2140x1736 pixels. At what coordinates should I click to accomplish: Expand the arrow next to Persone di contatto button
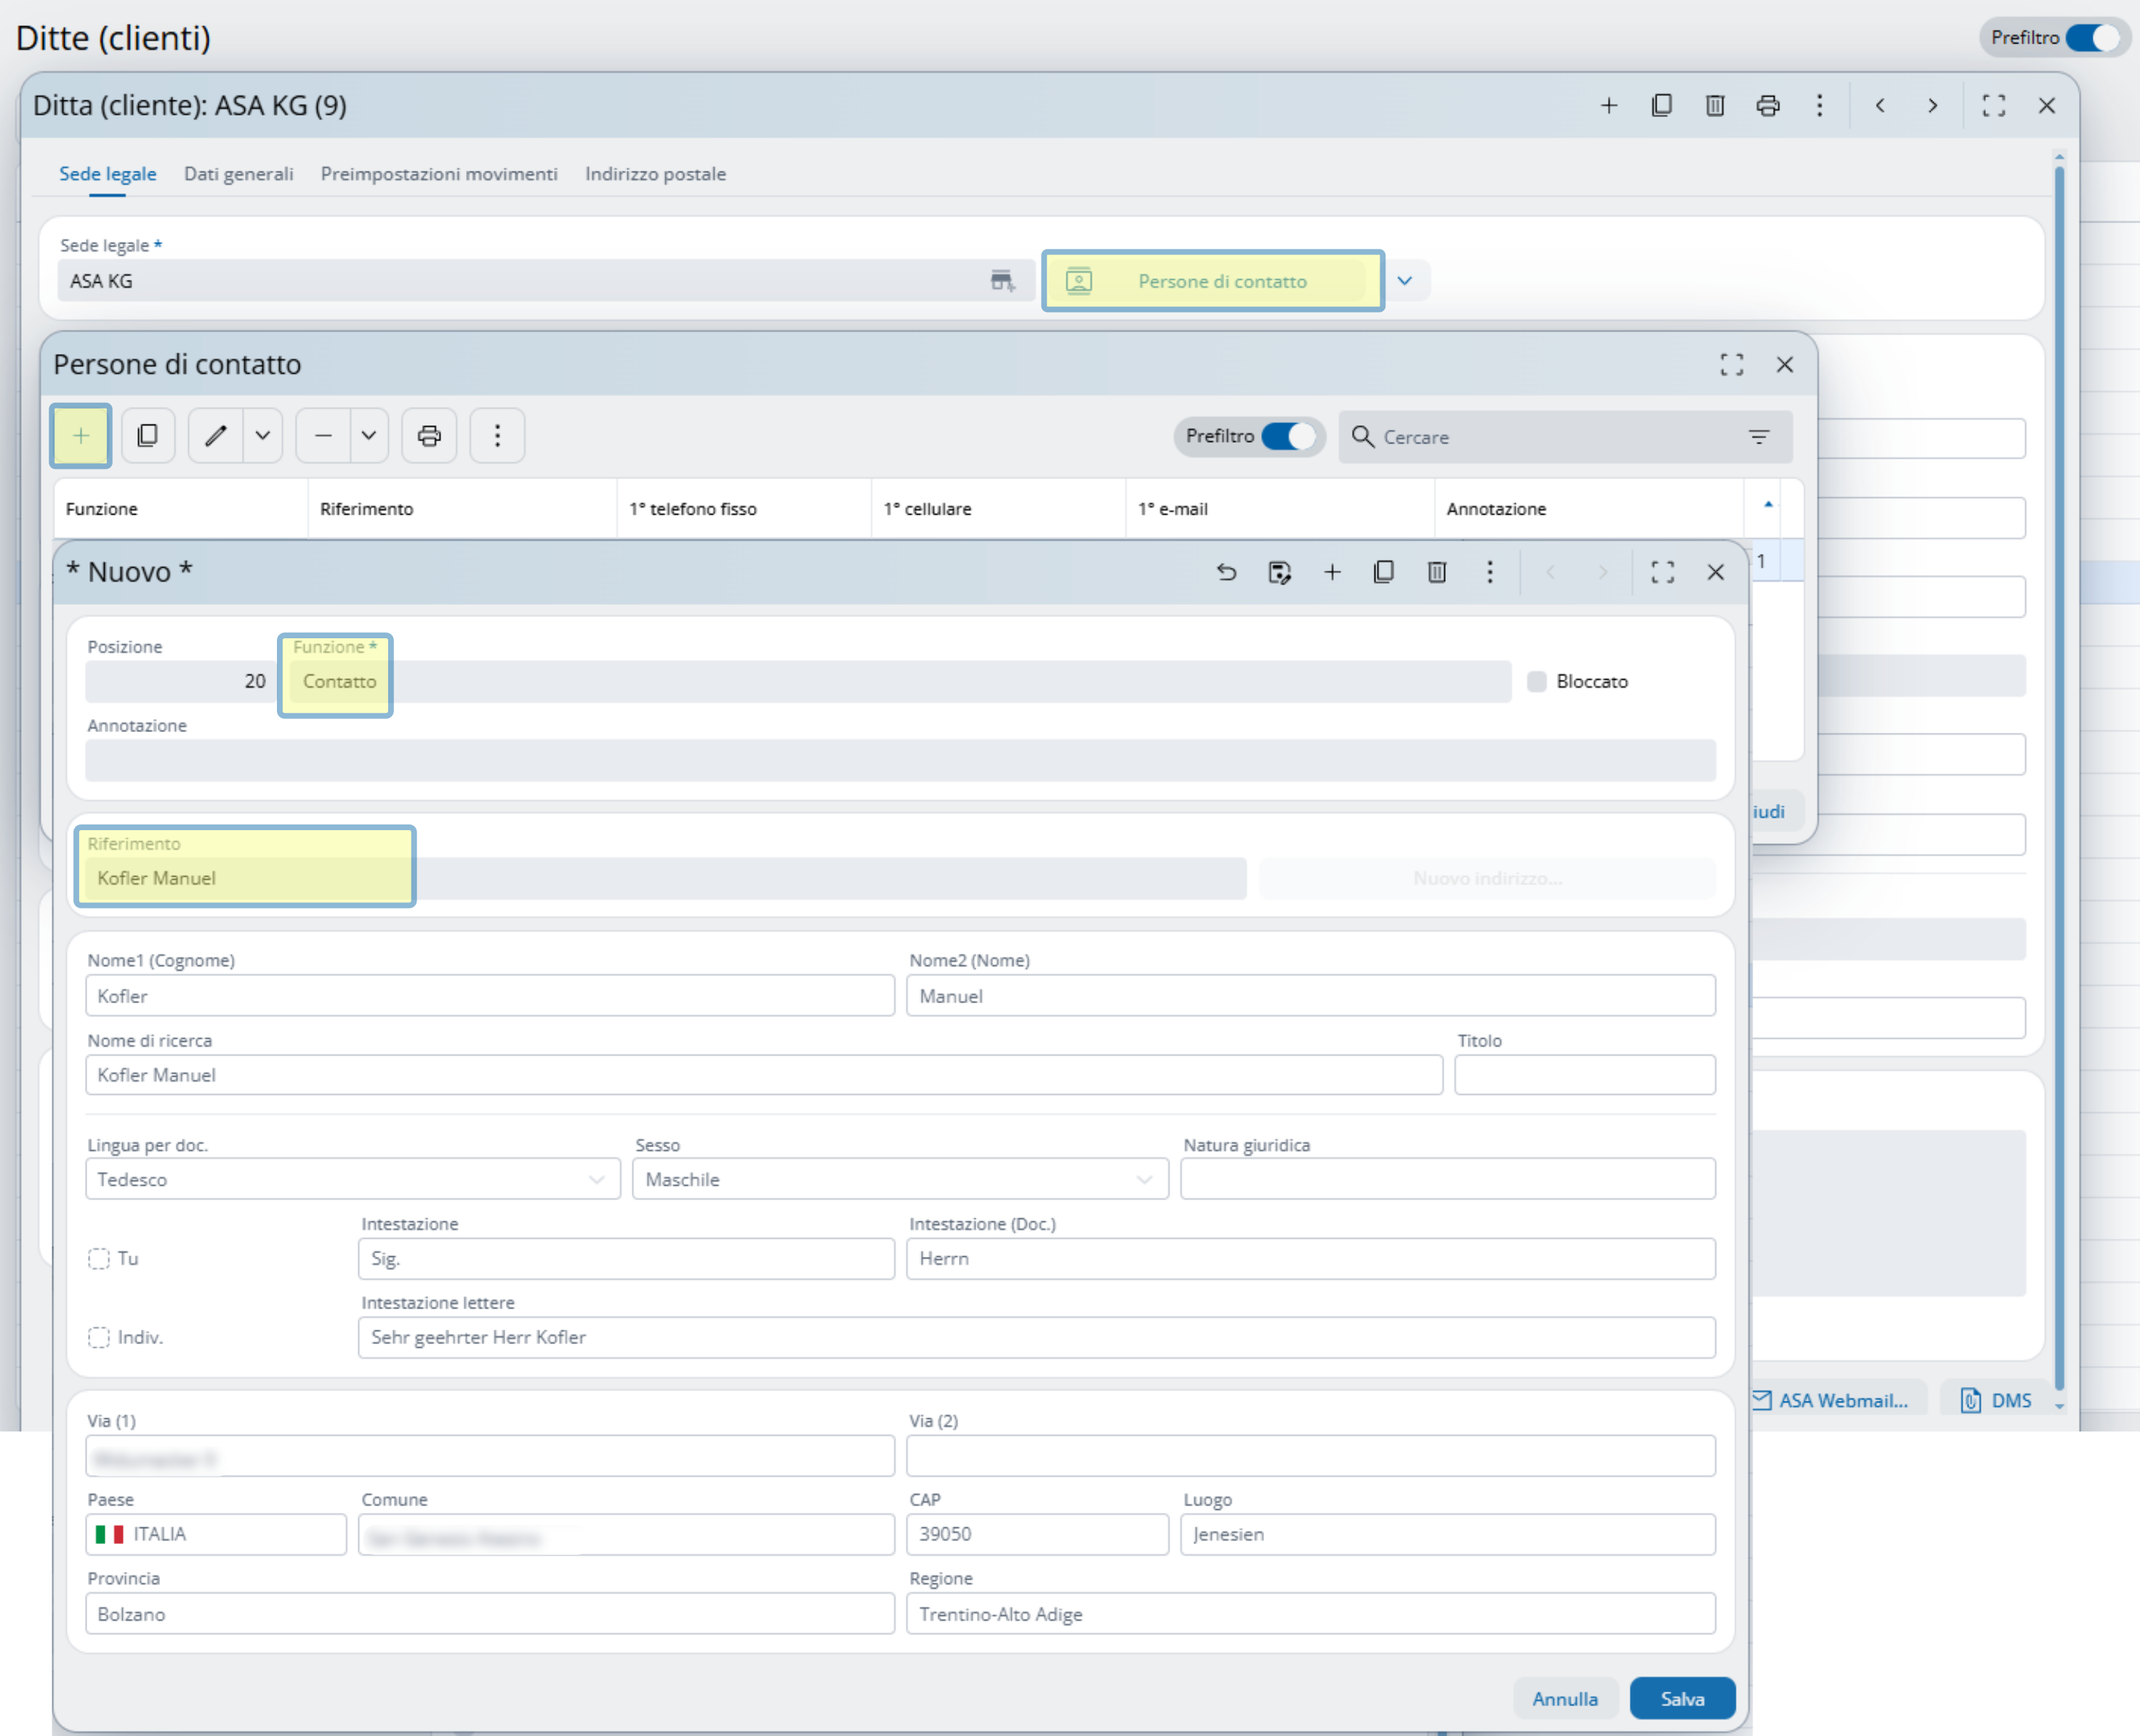pyautogui.click(x=1405, y=281)
